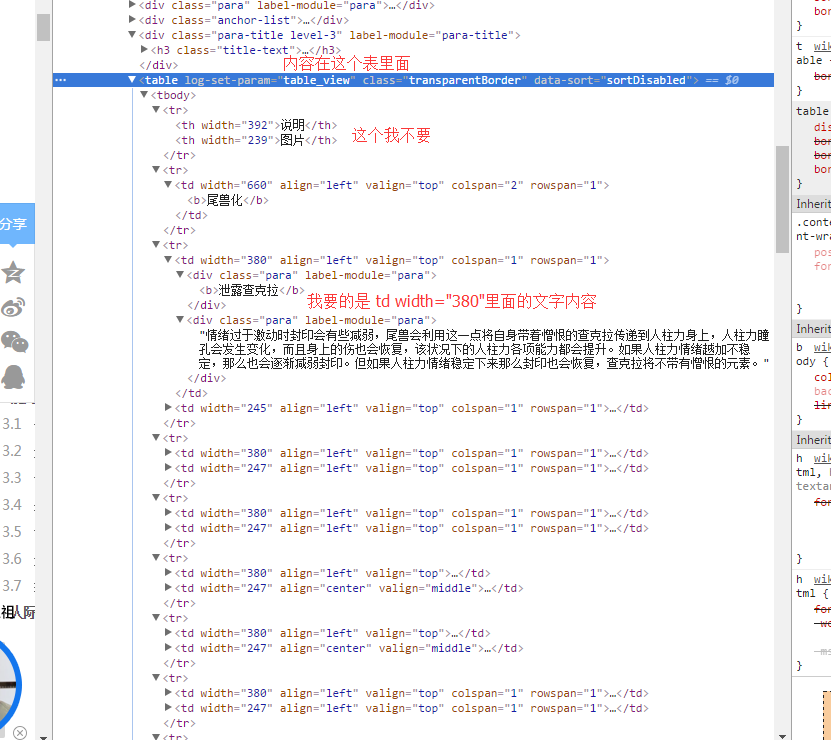Expand the anchor-list div node
The height and width of the screenshot is (740, 831).
point(133,20)
